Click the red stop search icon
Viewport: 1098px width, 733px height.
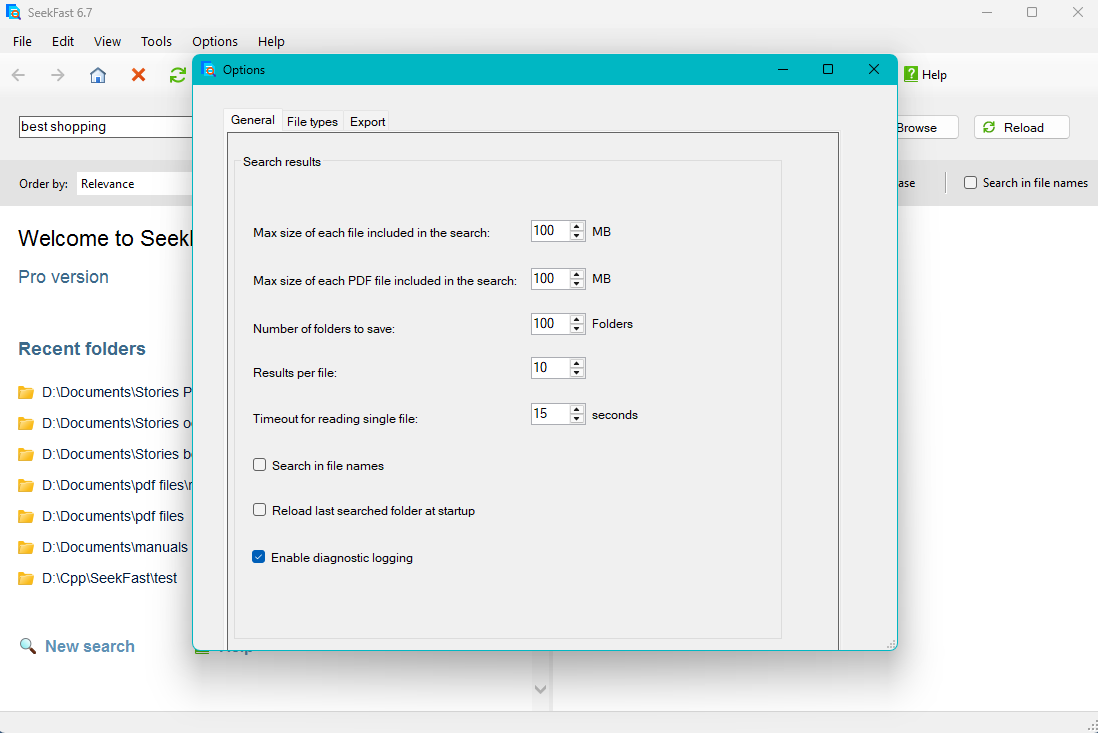point(138,74)
